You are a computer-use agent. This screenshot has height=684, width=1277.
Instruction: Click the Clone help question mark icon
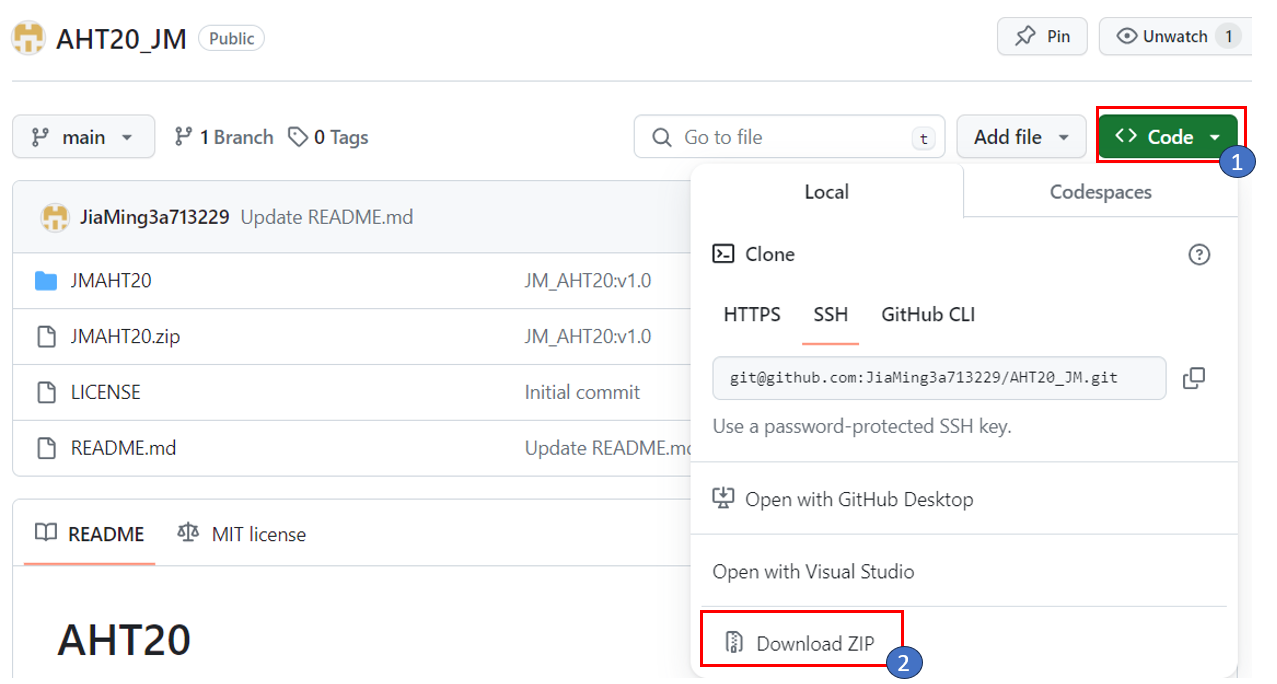point(1199,254)
